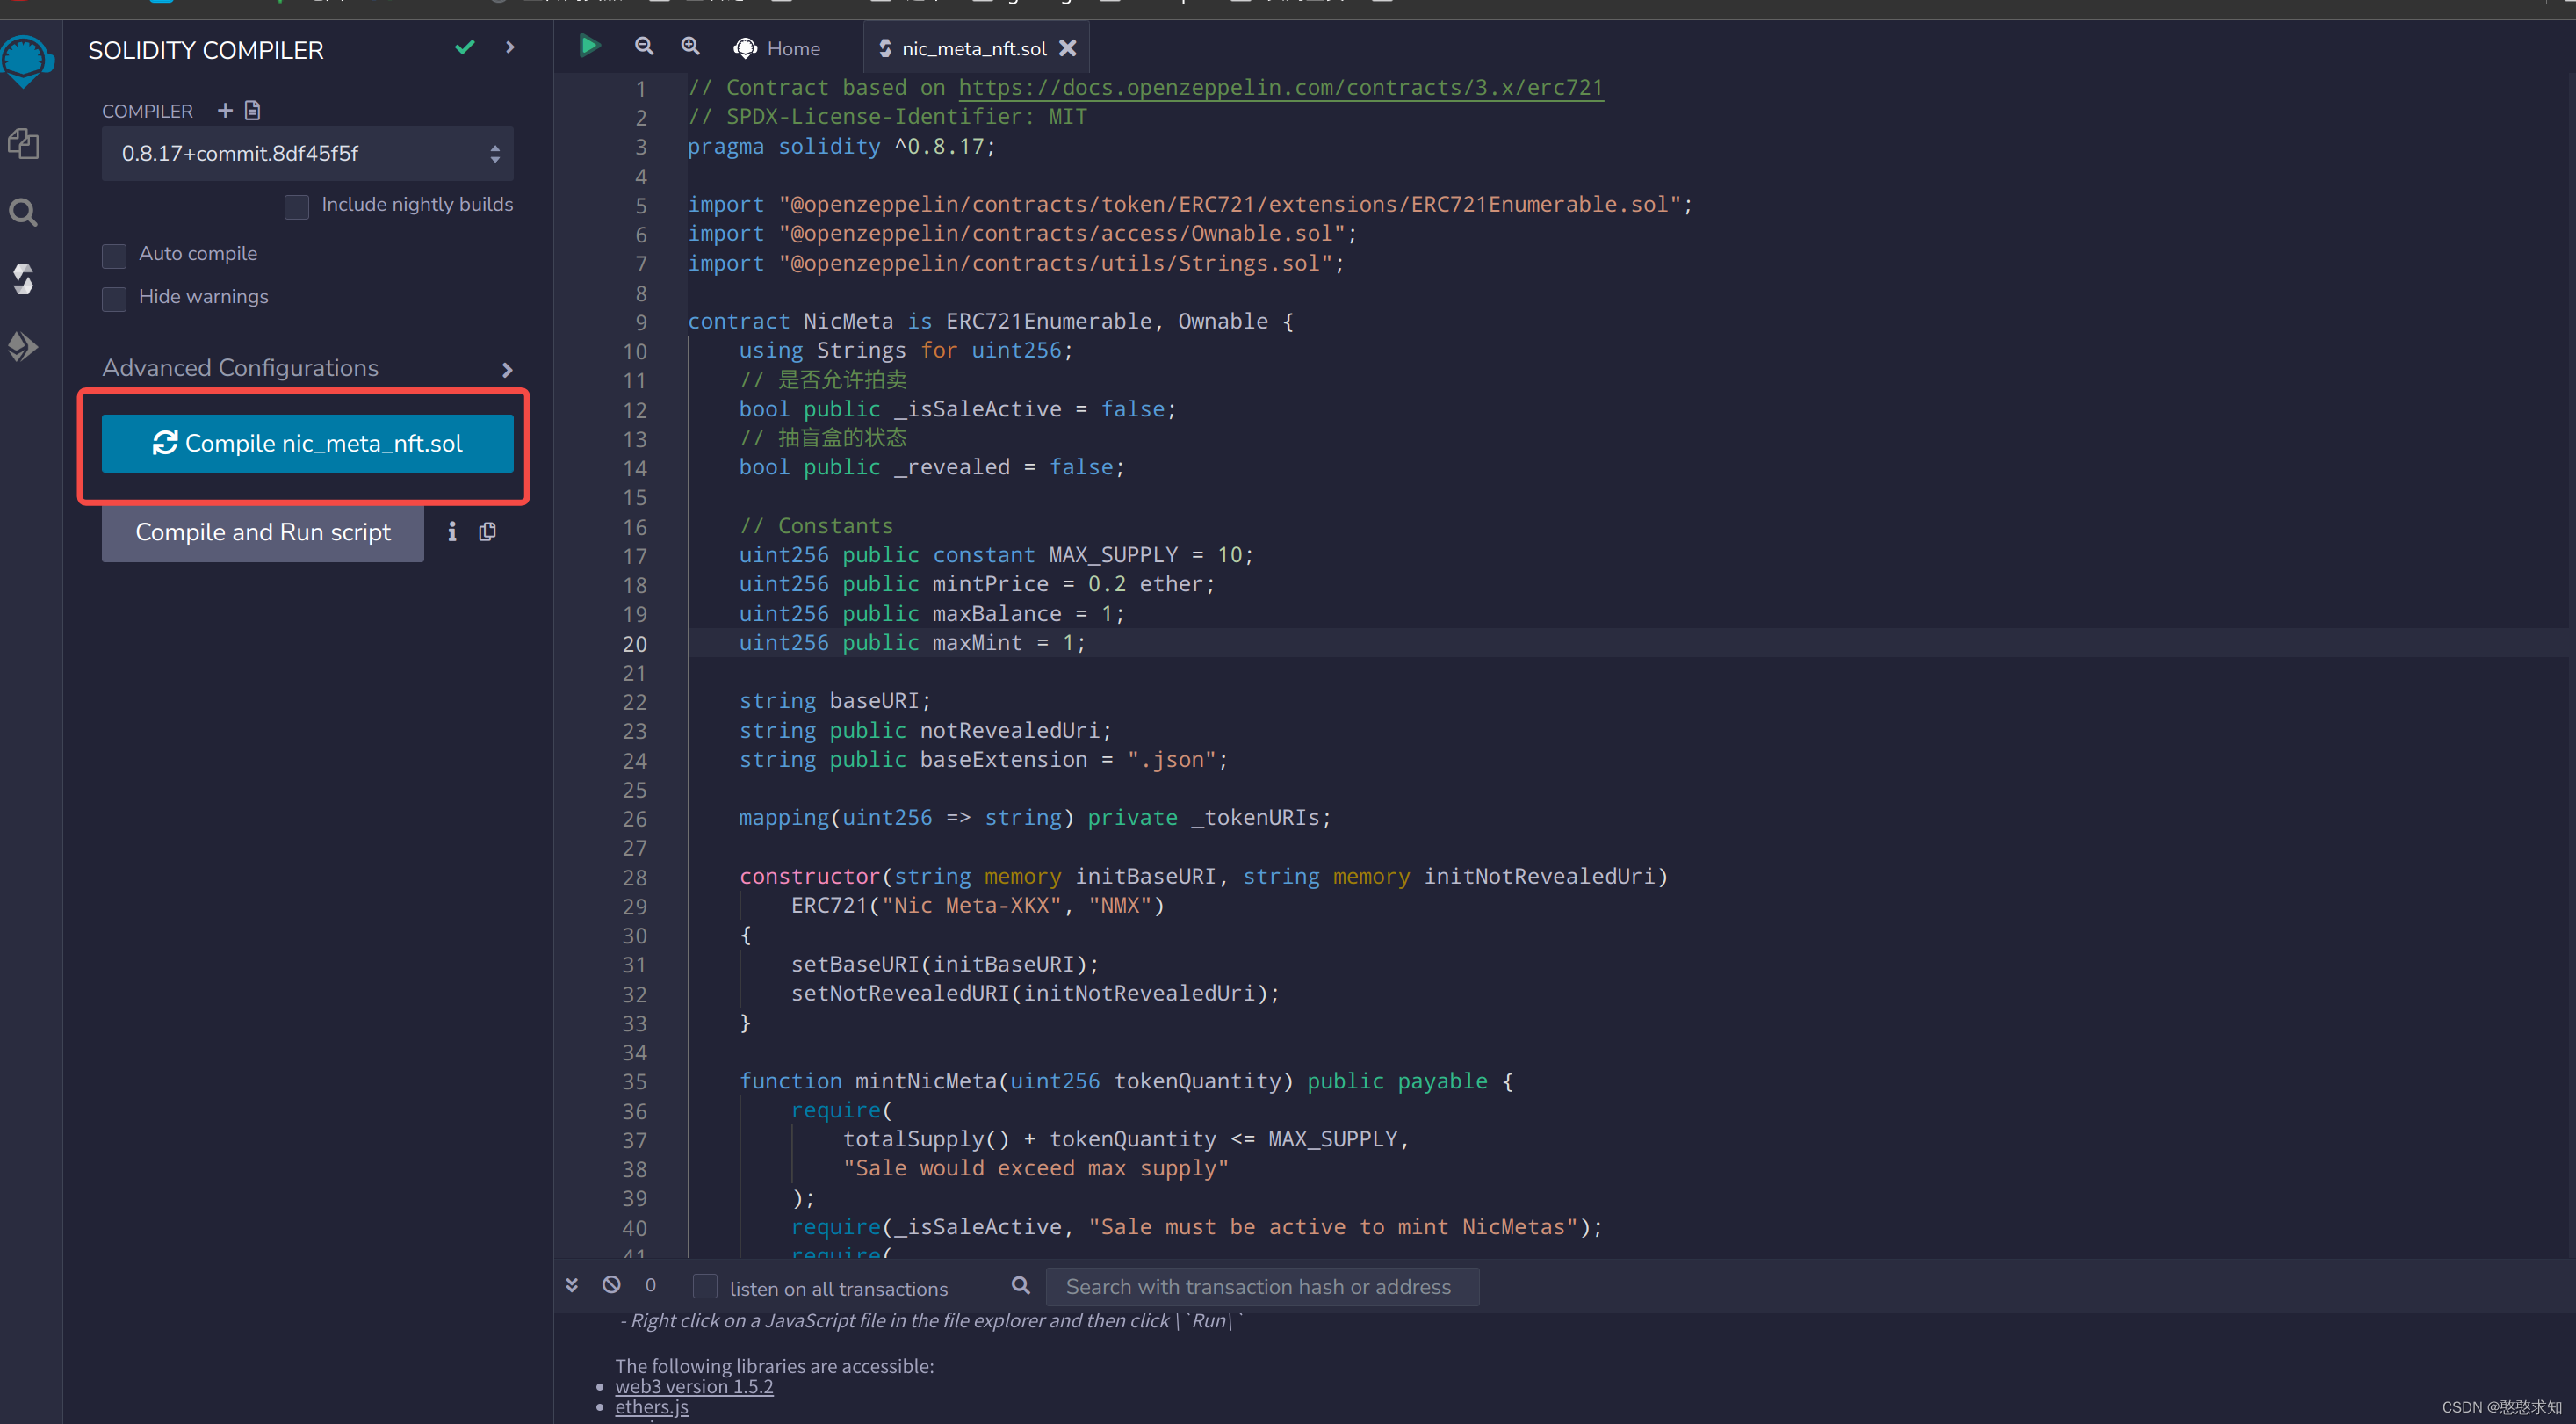Open the compiler license document icon
This screenshot has width=2576, height=1424.
click(252, 110)
